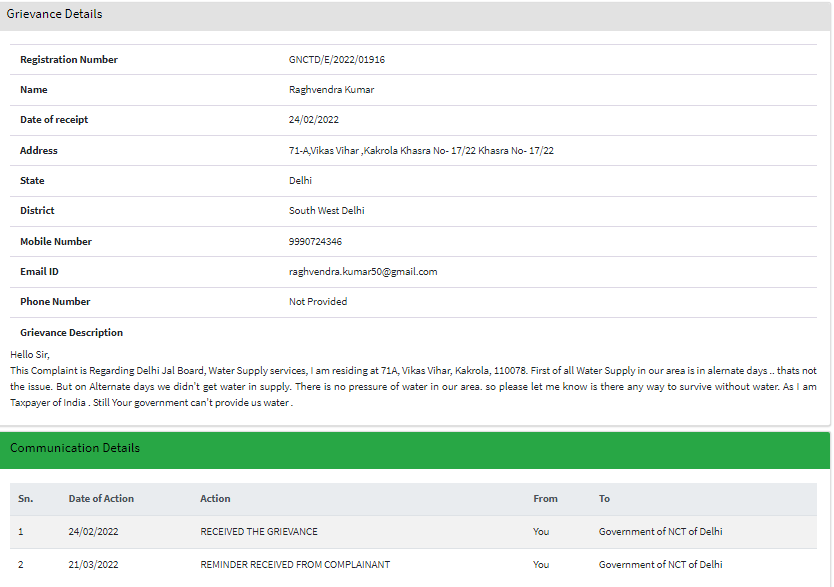Select registration number GNCTD/E/2022/01916

pyautogui.click(x=337, y=60)
